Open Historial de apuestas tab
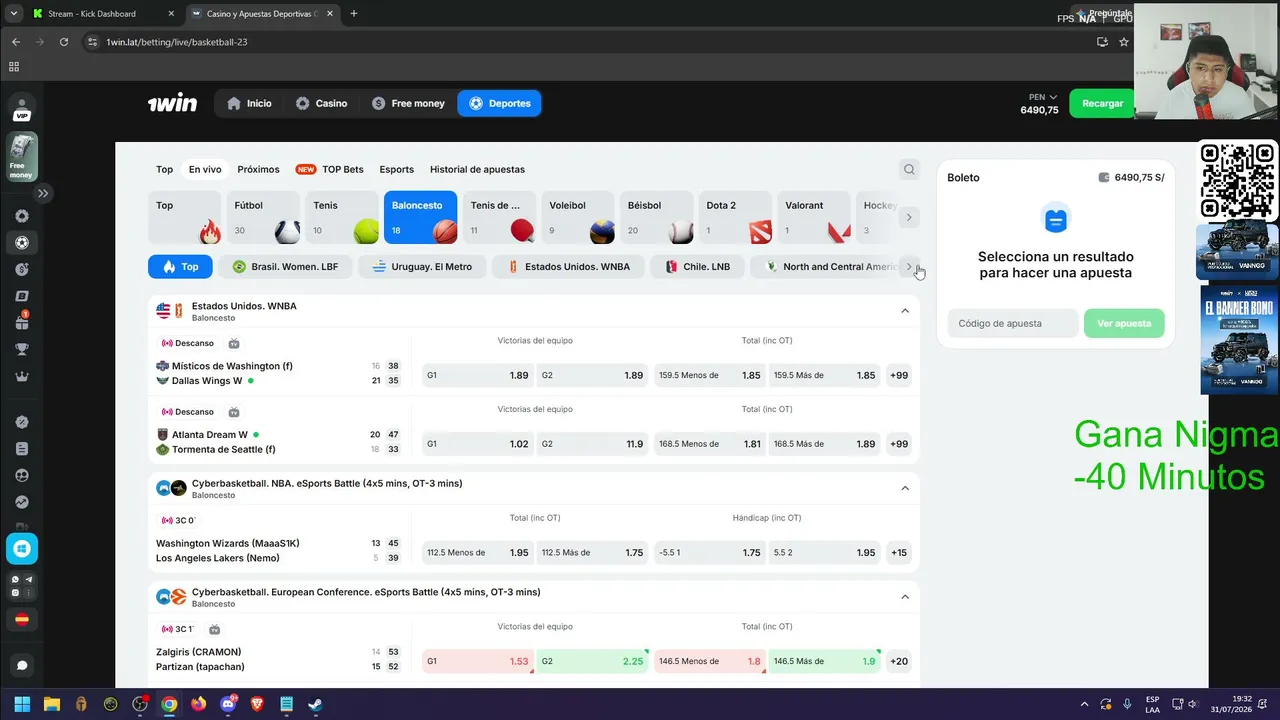The image size is (1280, 720). tap(477, 169)
